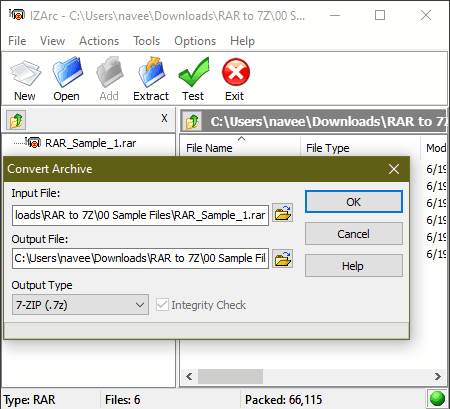Minimize the IZArc window

335,15
